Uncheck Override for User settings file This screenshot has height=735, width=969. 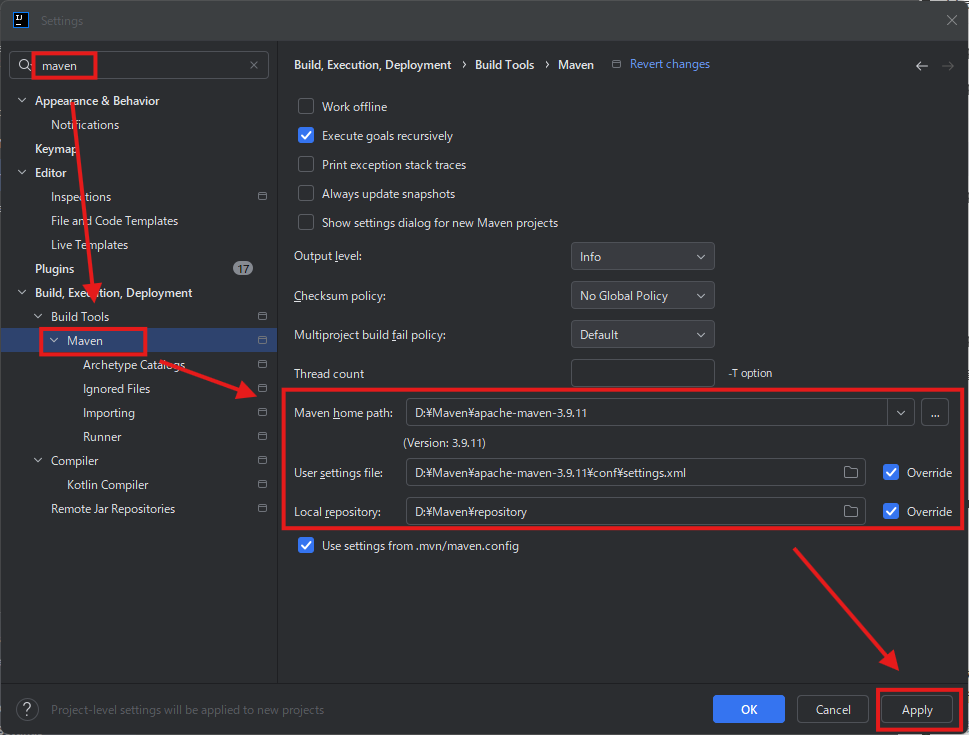click(891, 472)
